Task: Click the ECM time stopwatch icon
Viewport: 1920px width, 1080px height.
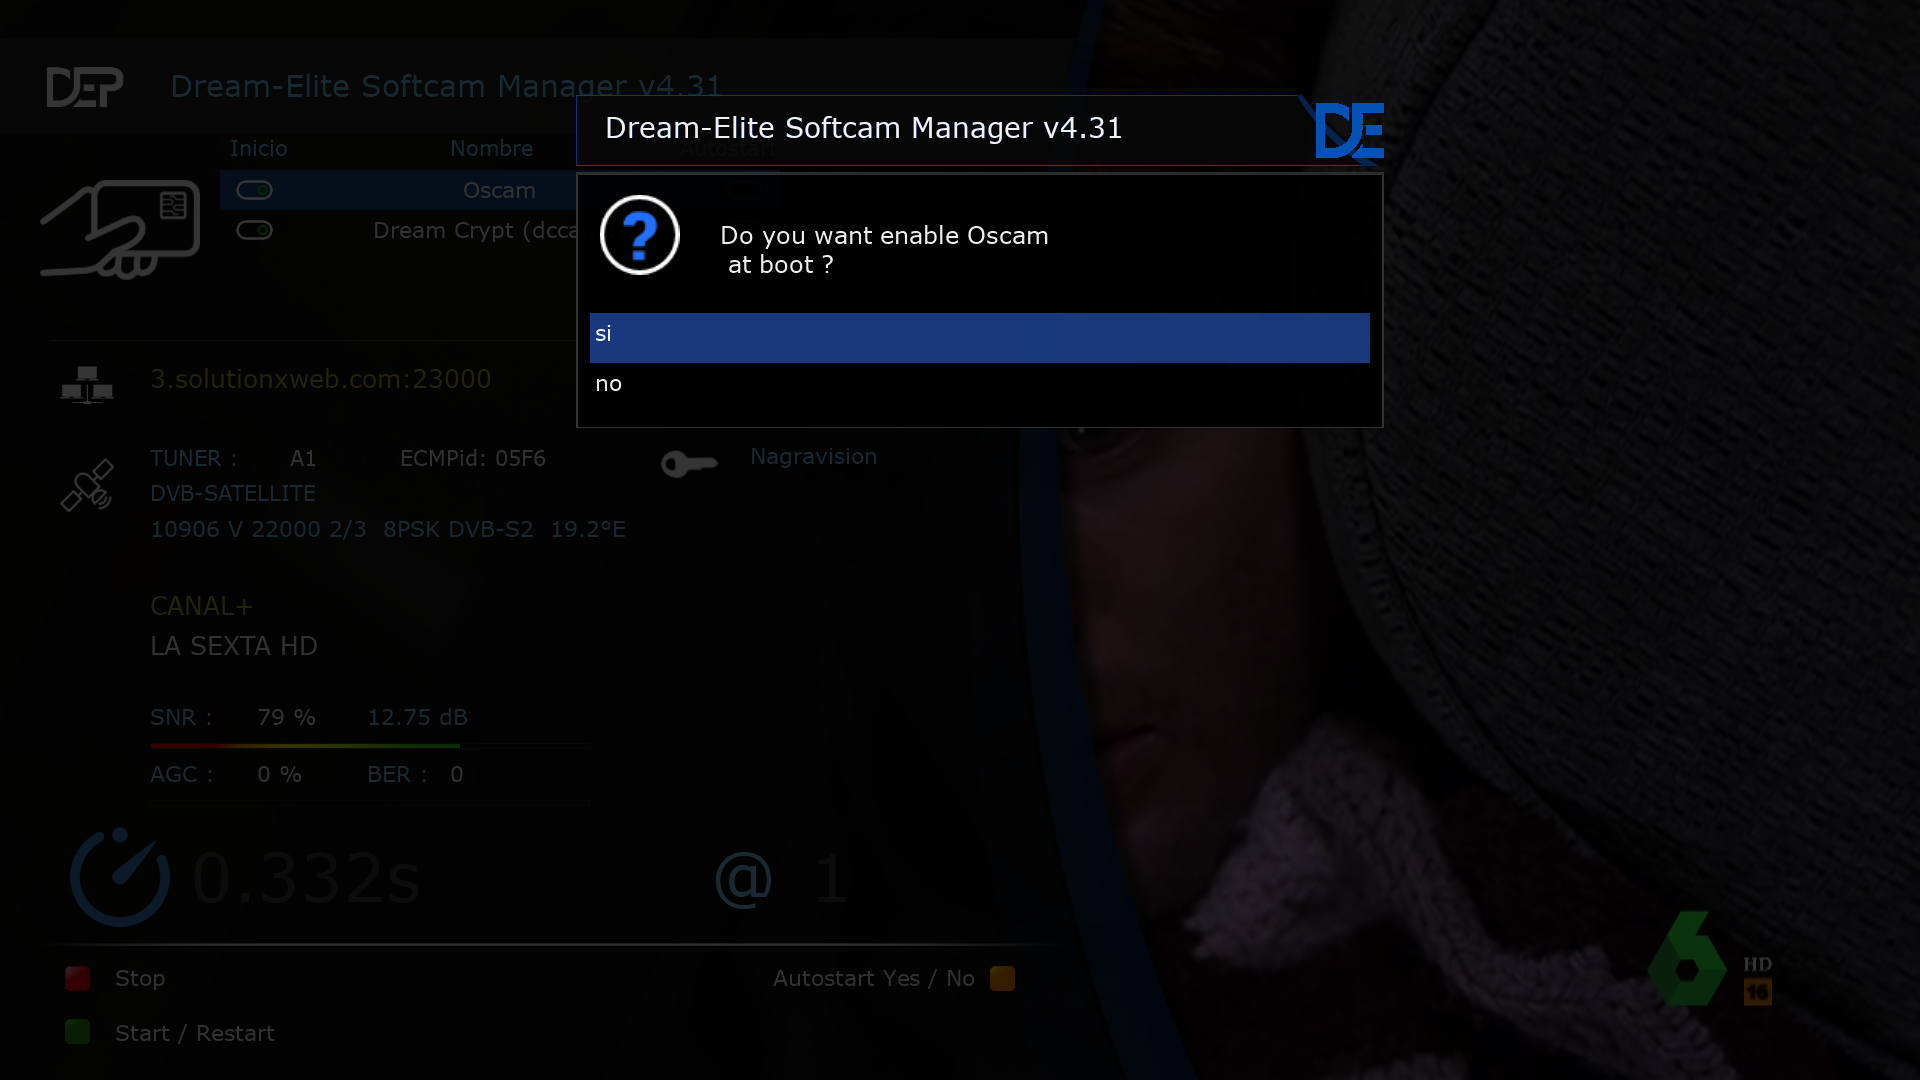Action: click(120, 877)
